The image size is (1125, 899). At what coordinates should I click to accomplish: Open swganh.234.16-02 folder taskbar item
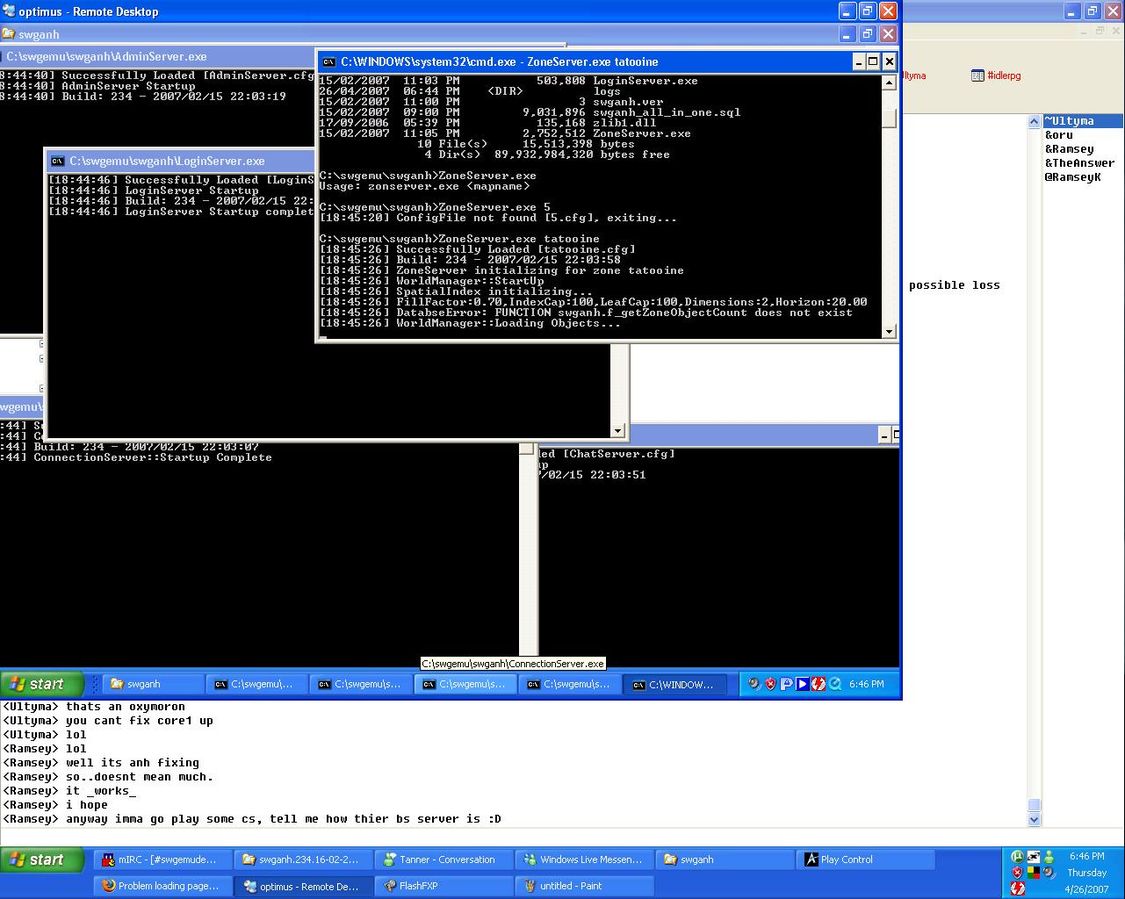[x=302, y=860]
